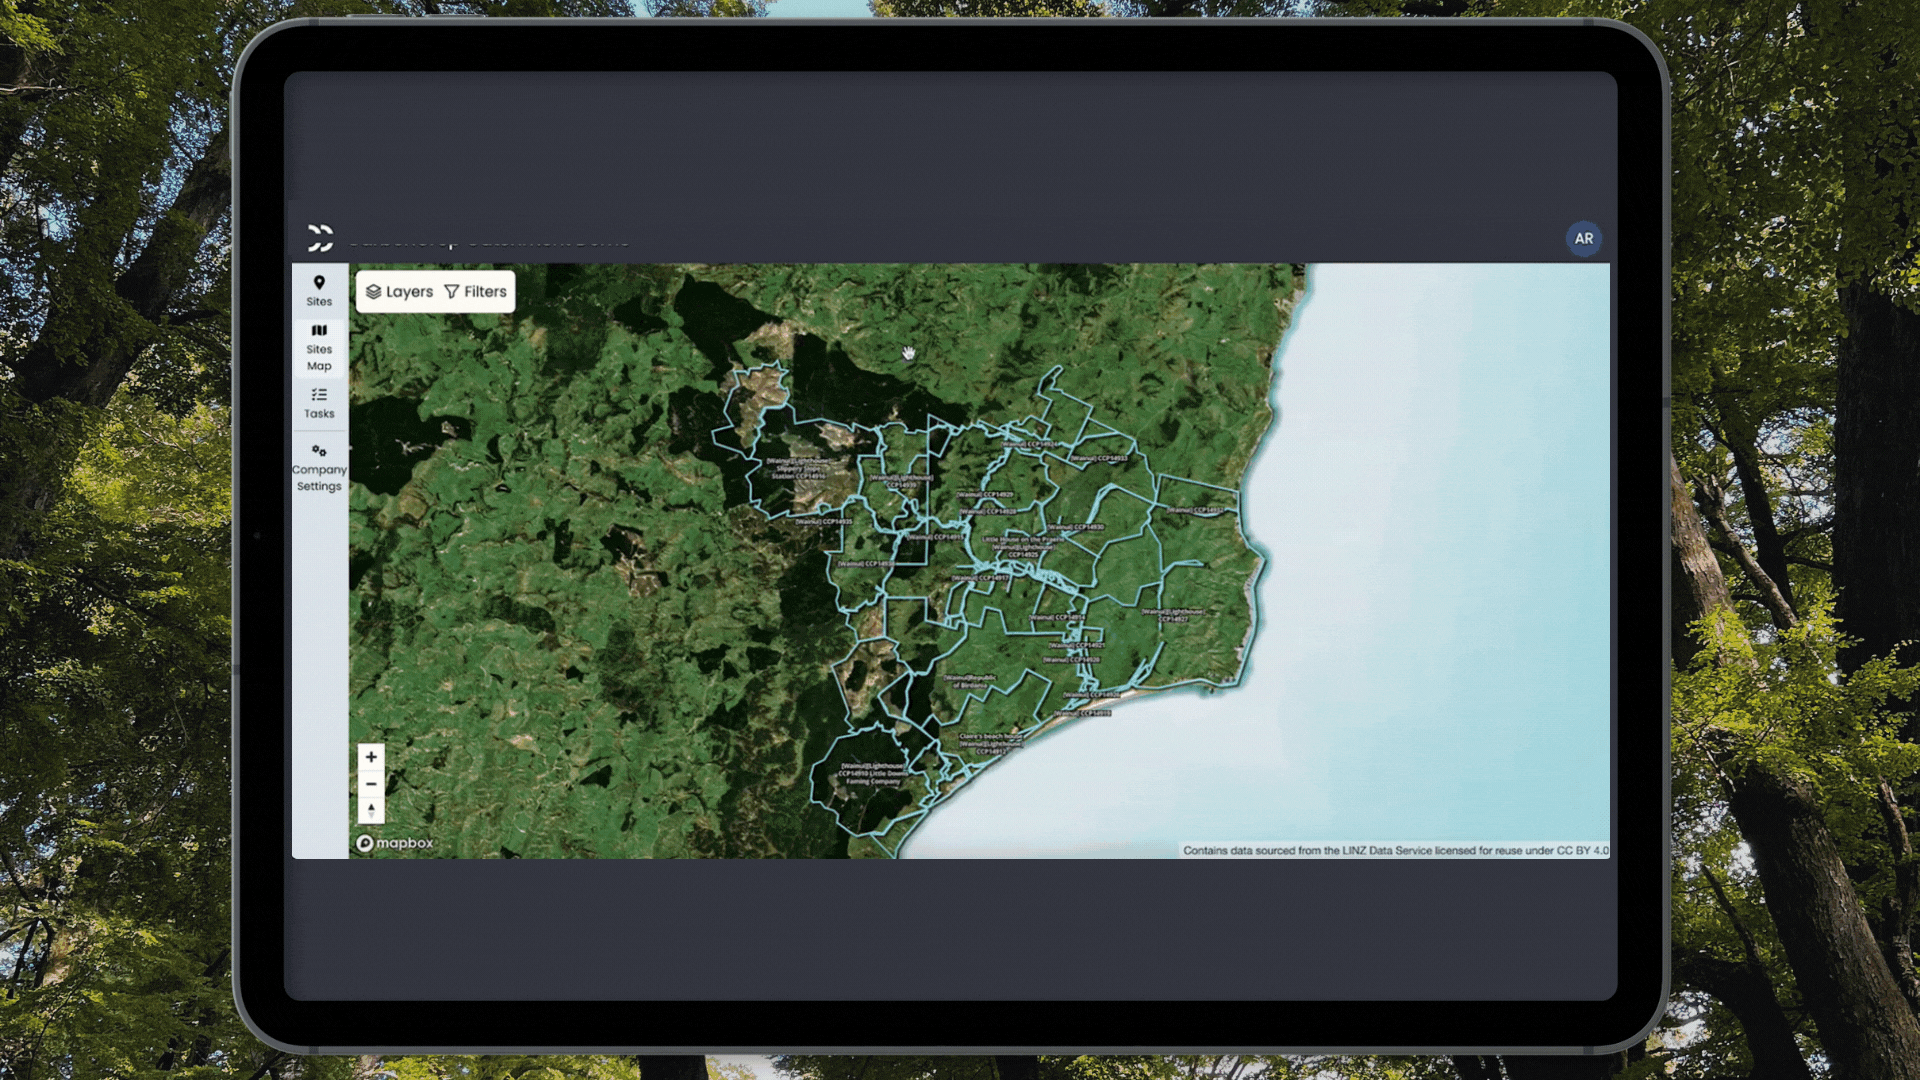Open the map Filters panel

coord(475,292)
